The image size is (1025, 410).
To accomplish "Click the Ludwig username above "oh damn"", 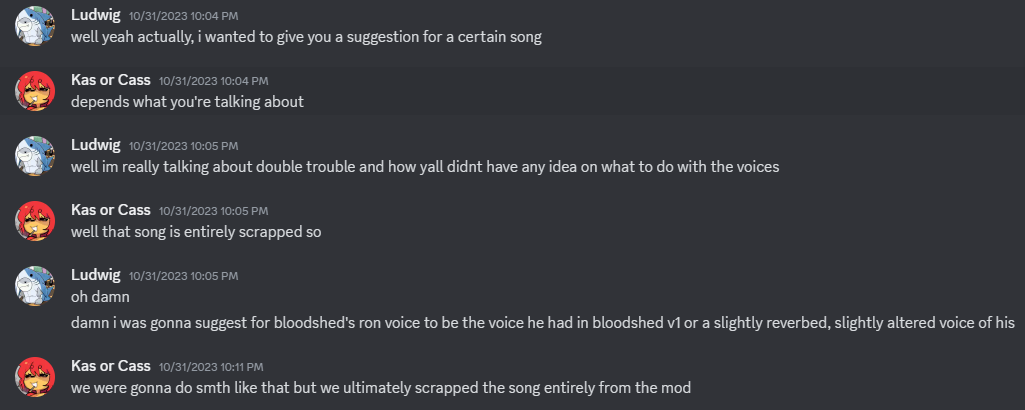I will (96, 275).
